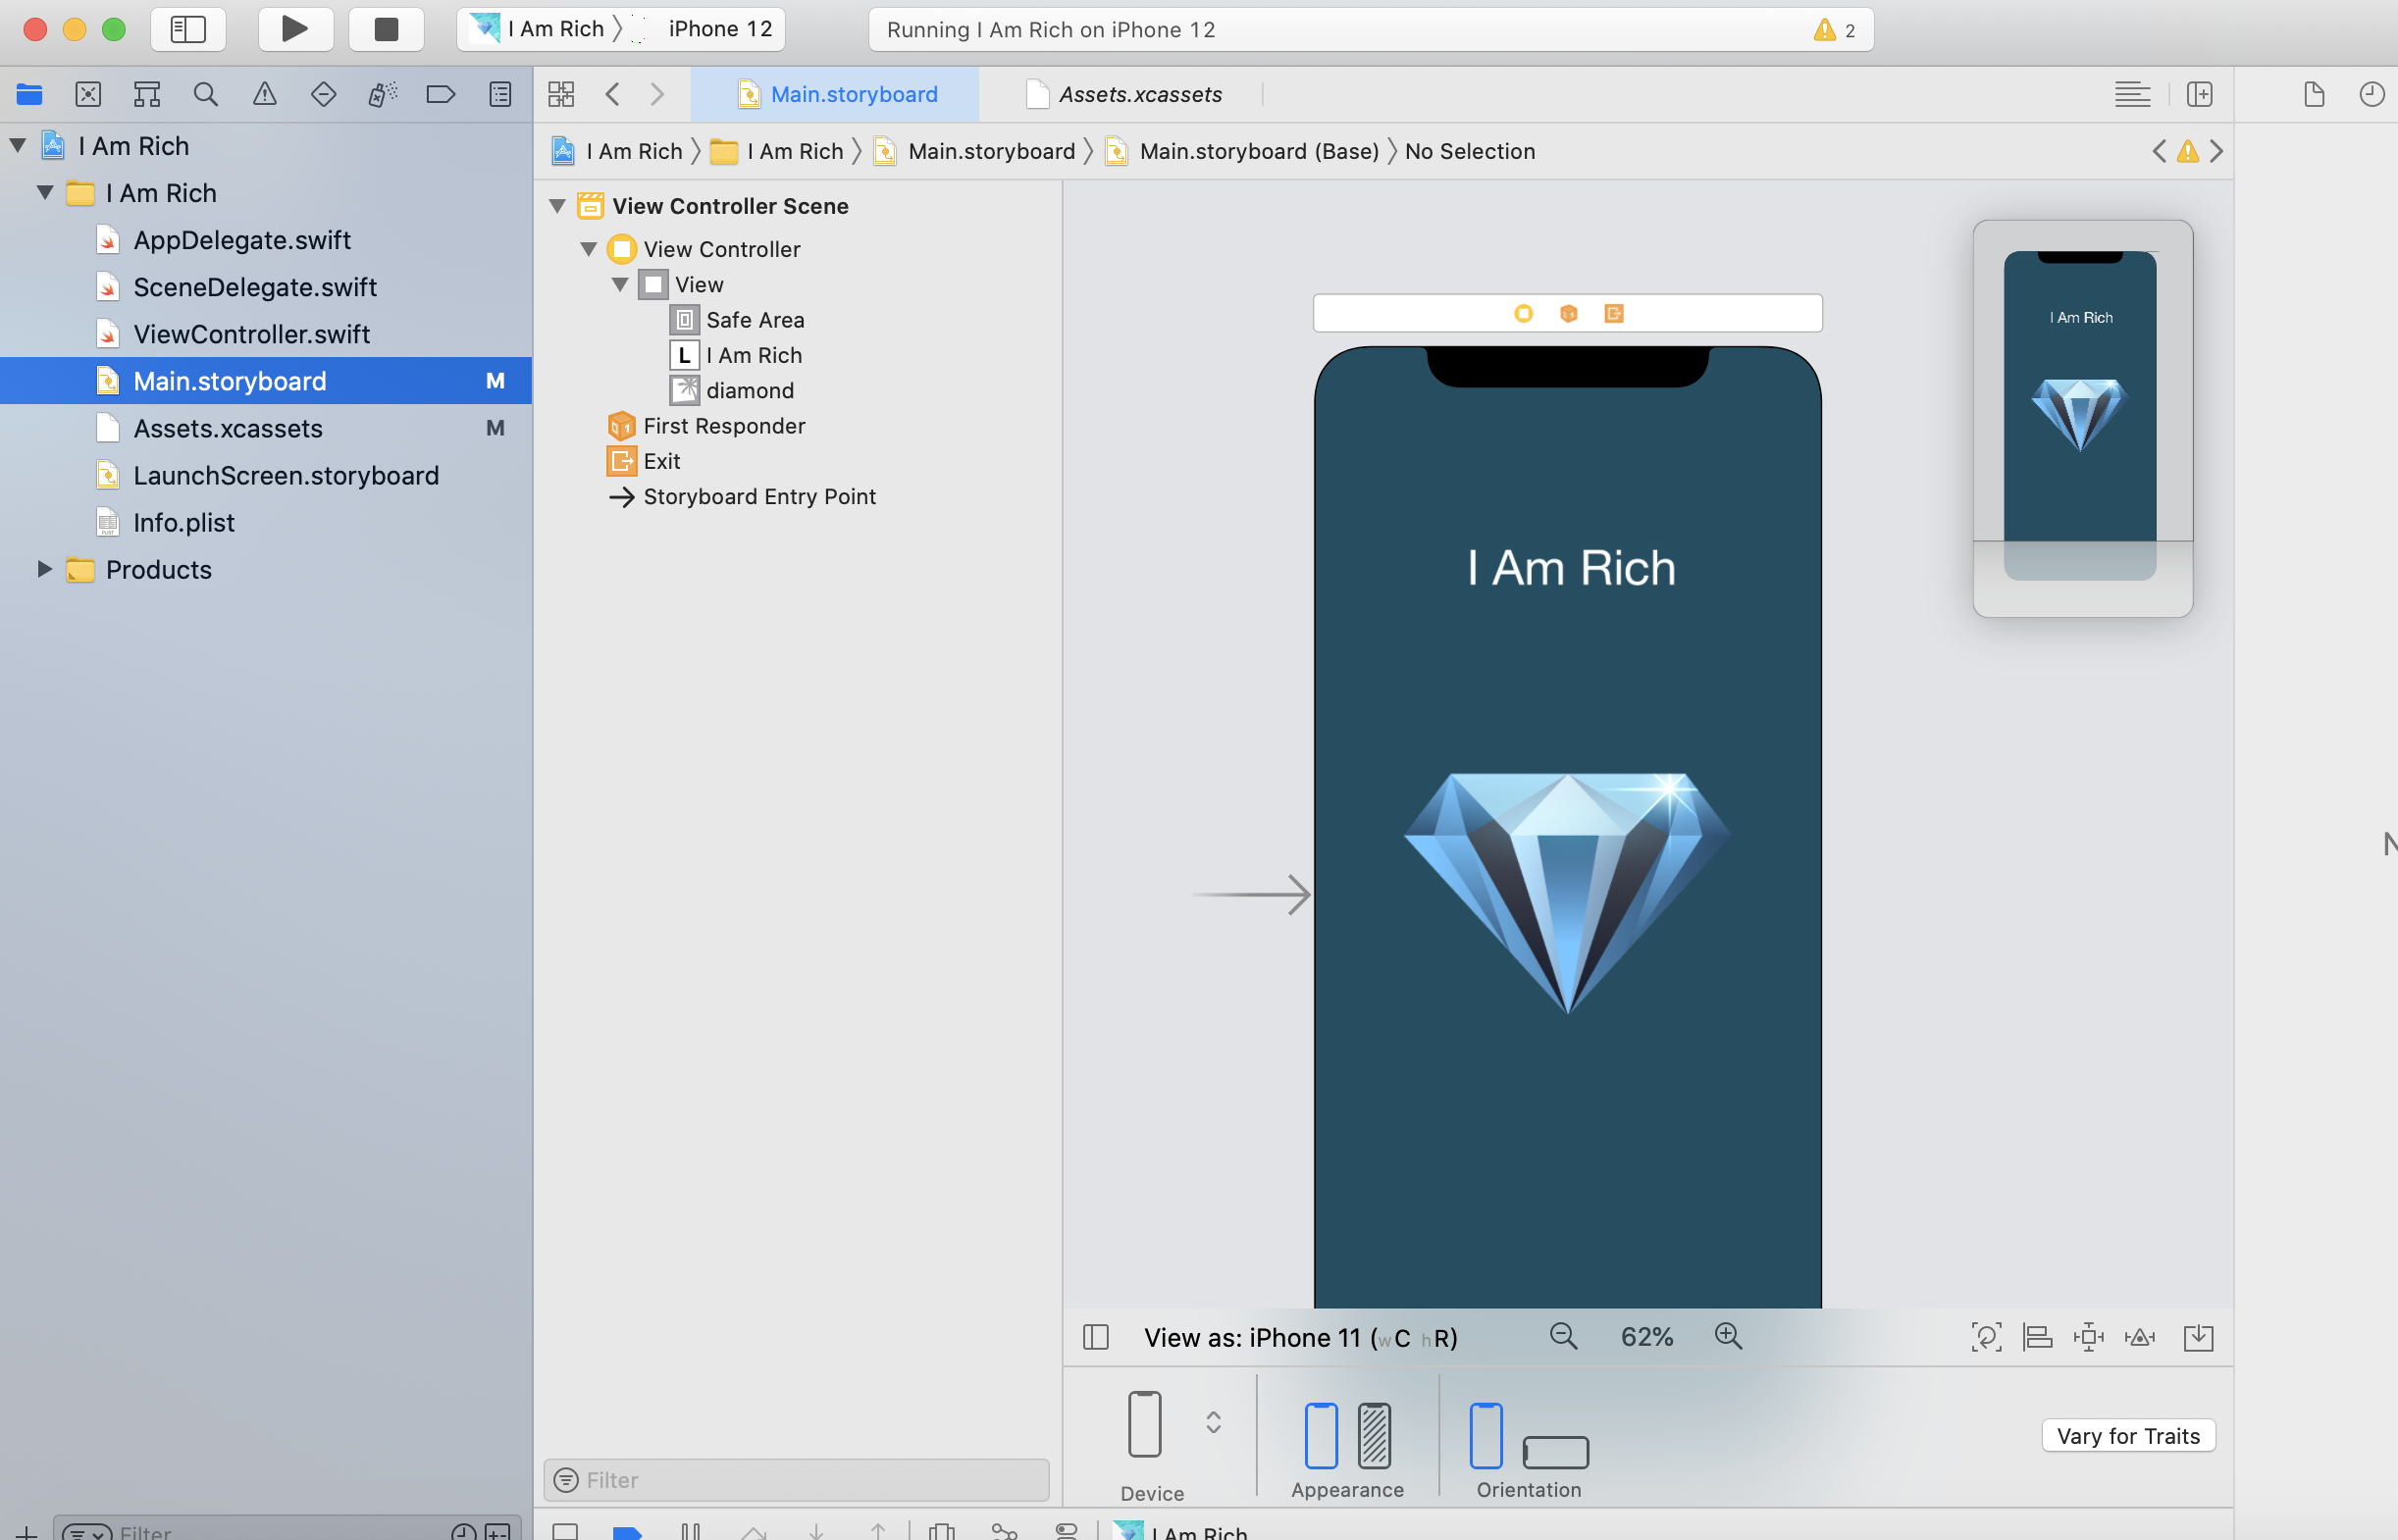Switch to the Assets.xcassets tab
This screenshot has height=1540, width=2398.
[x=1139, y=94]
